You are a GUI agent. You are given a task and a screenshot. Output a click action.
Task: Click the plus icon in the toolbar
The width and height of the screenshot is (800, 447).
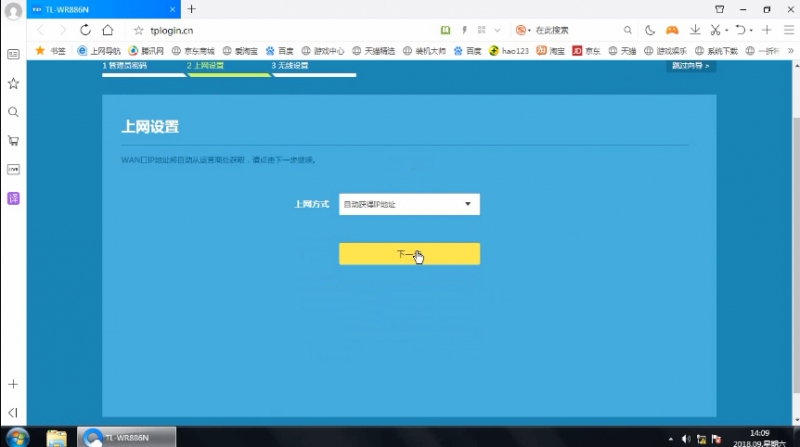tap(766, 30)
